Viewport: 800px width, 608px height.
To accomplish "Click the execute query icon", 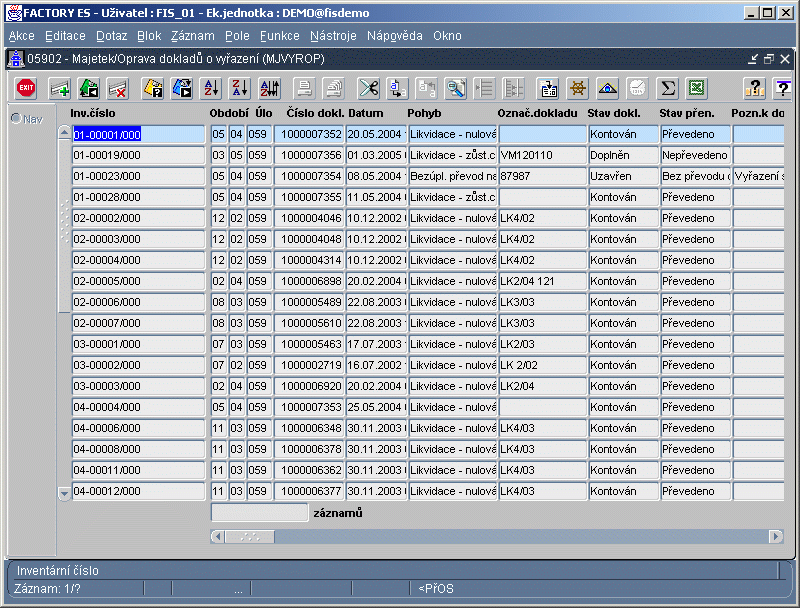I will point(182,88).
